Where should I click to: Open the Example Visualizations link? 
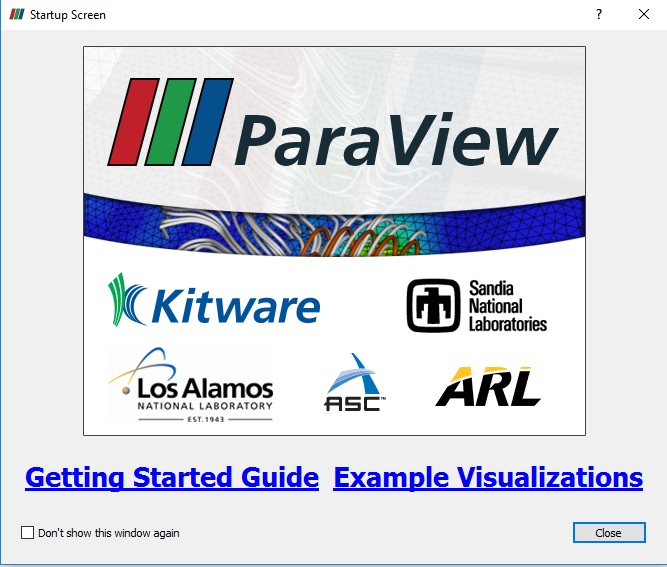488,477
